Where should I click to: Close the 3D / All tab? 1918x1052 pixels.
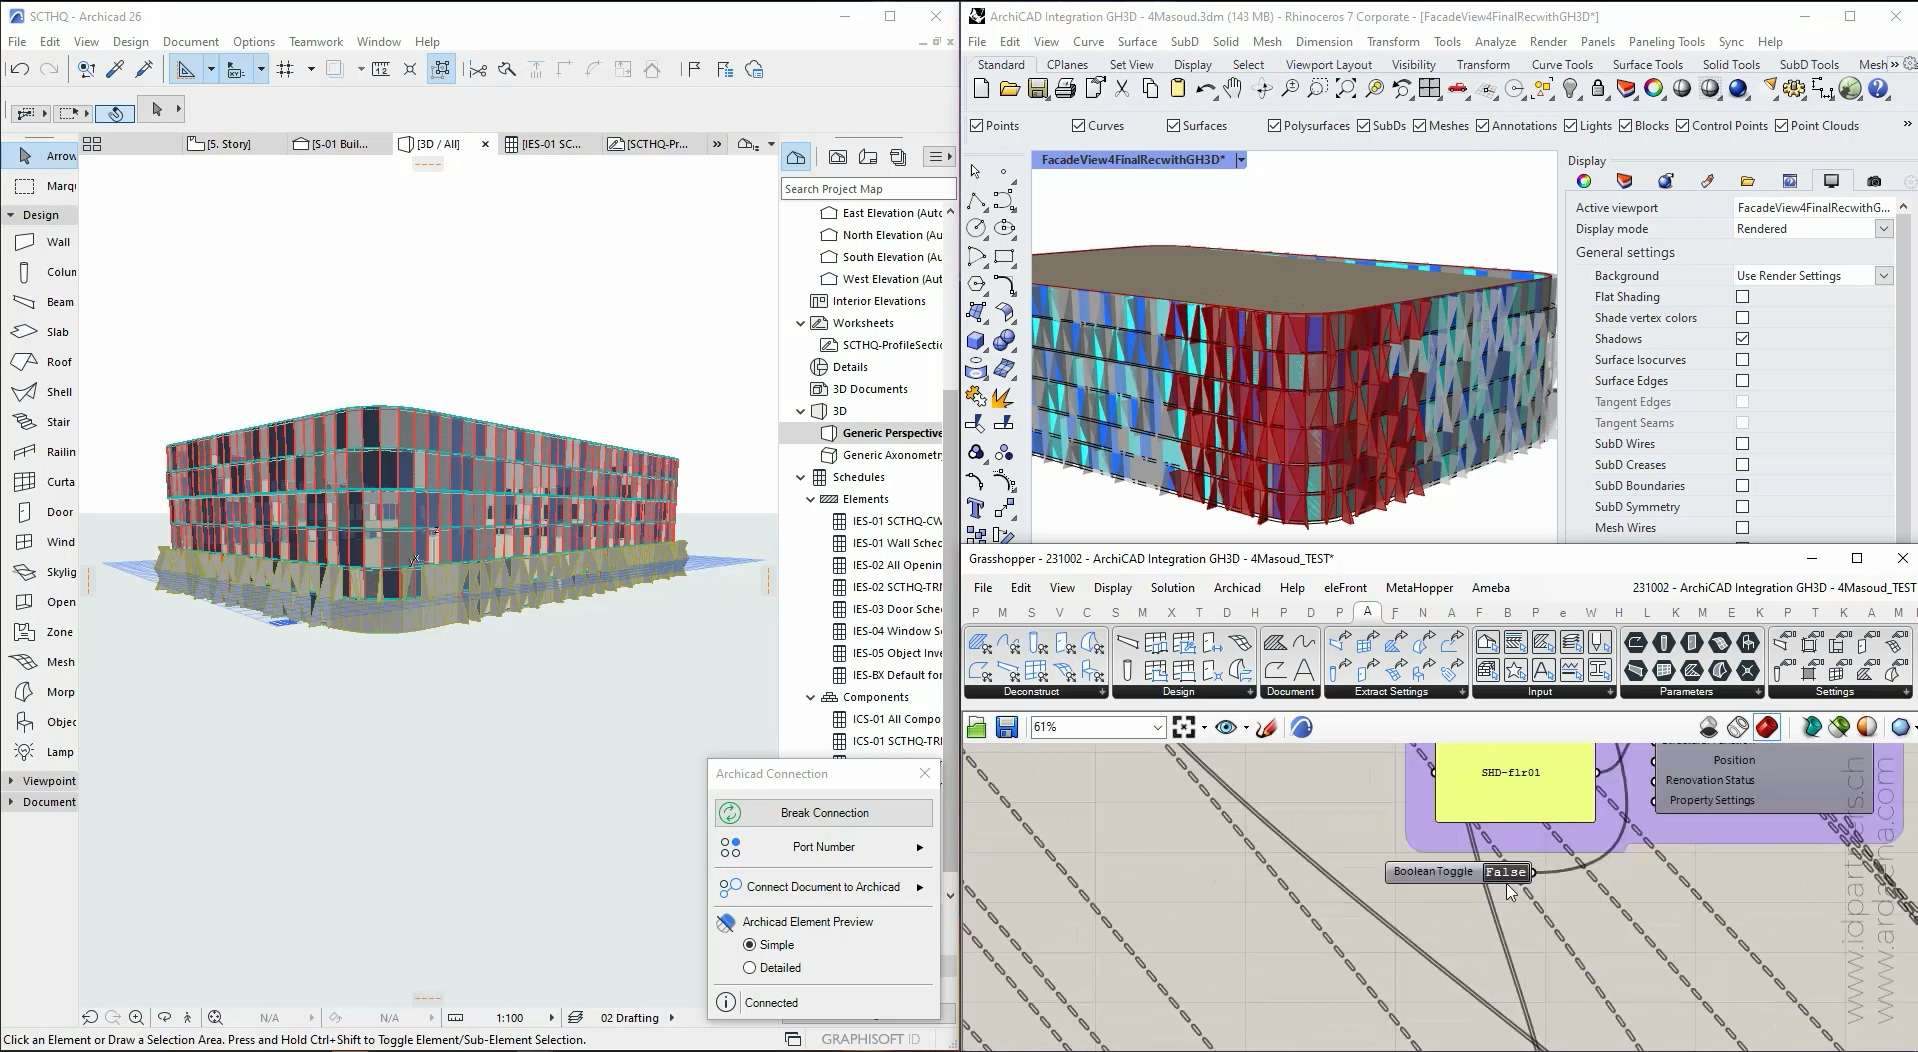coord(485,144)
